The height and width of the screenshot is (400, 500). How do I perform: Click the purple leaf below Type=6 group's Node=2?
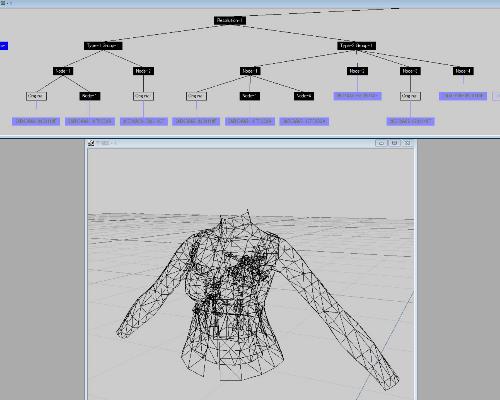pyautogui.click(x=357, y=96)
